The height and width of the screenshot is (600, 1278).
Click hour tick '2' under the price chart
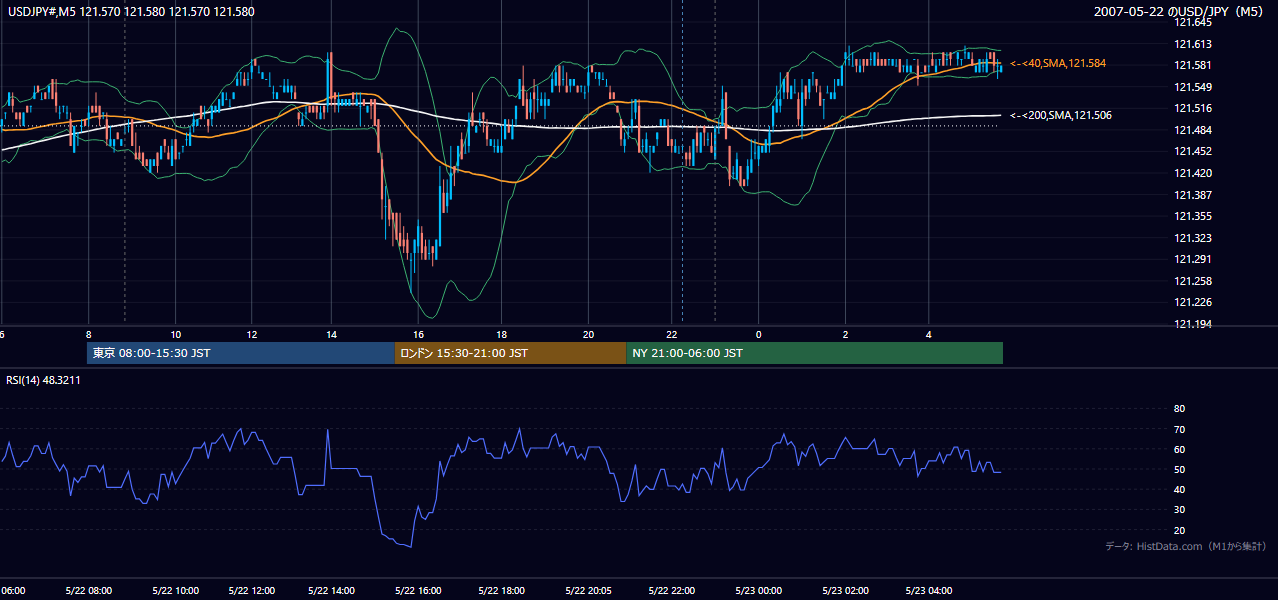pos(846,334)
